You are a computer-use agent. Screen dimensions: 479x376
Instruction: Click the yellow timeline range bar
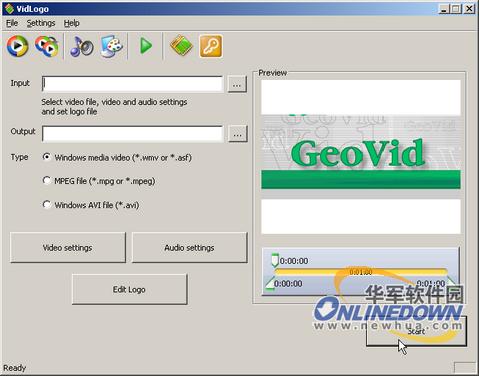(x=361, y=272)
